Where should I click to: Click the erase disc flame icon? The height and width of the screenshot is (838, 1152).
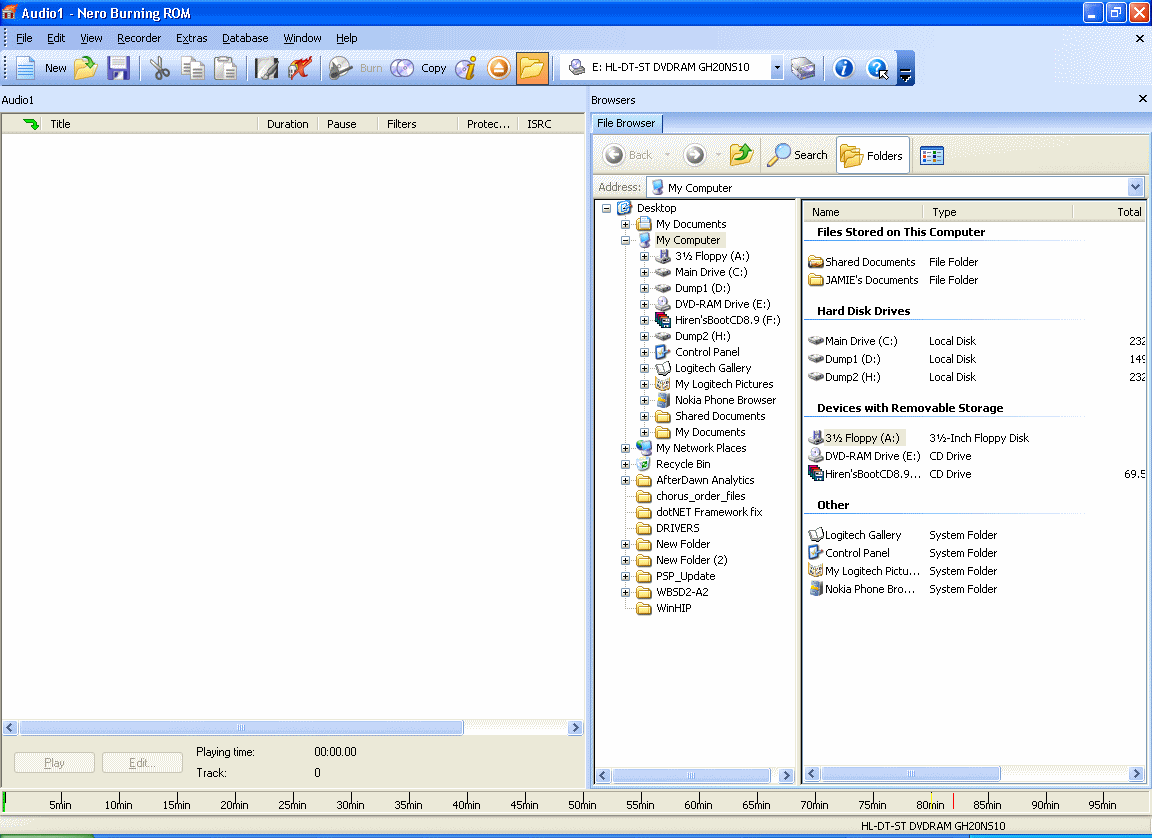click(x=299, y=68)
